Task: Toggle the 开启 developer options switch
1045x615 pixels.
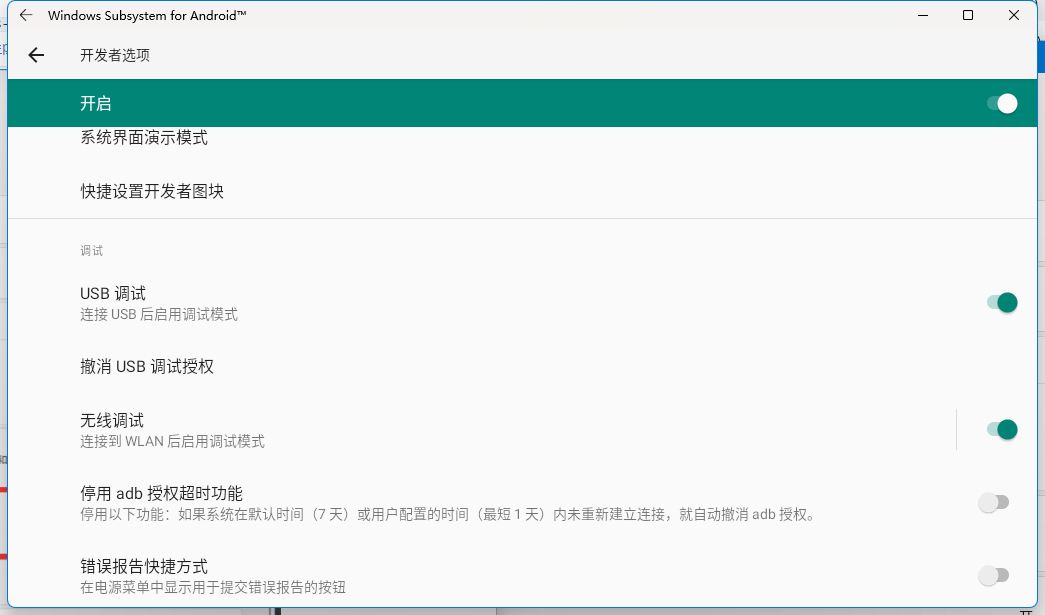Action: coord(1002,103)
